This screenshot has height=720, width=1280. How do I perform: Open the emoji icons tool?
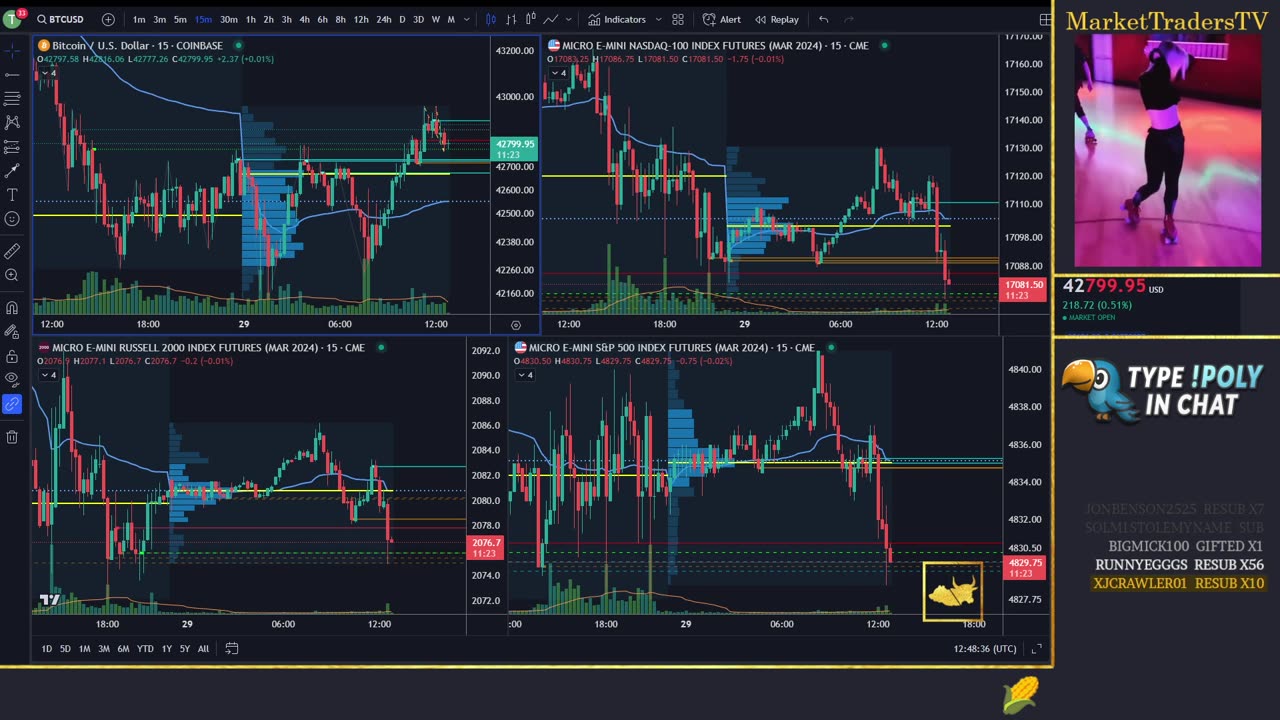point(12,218)
